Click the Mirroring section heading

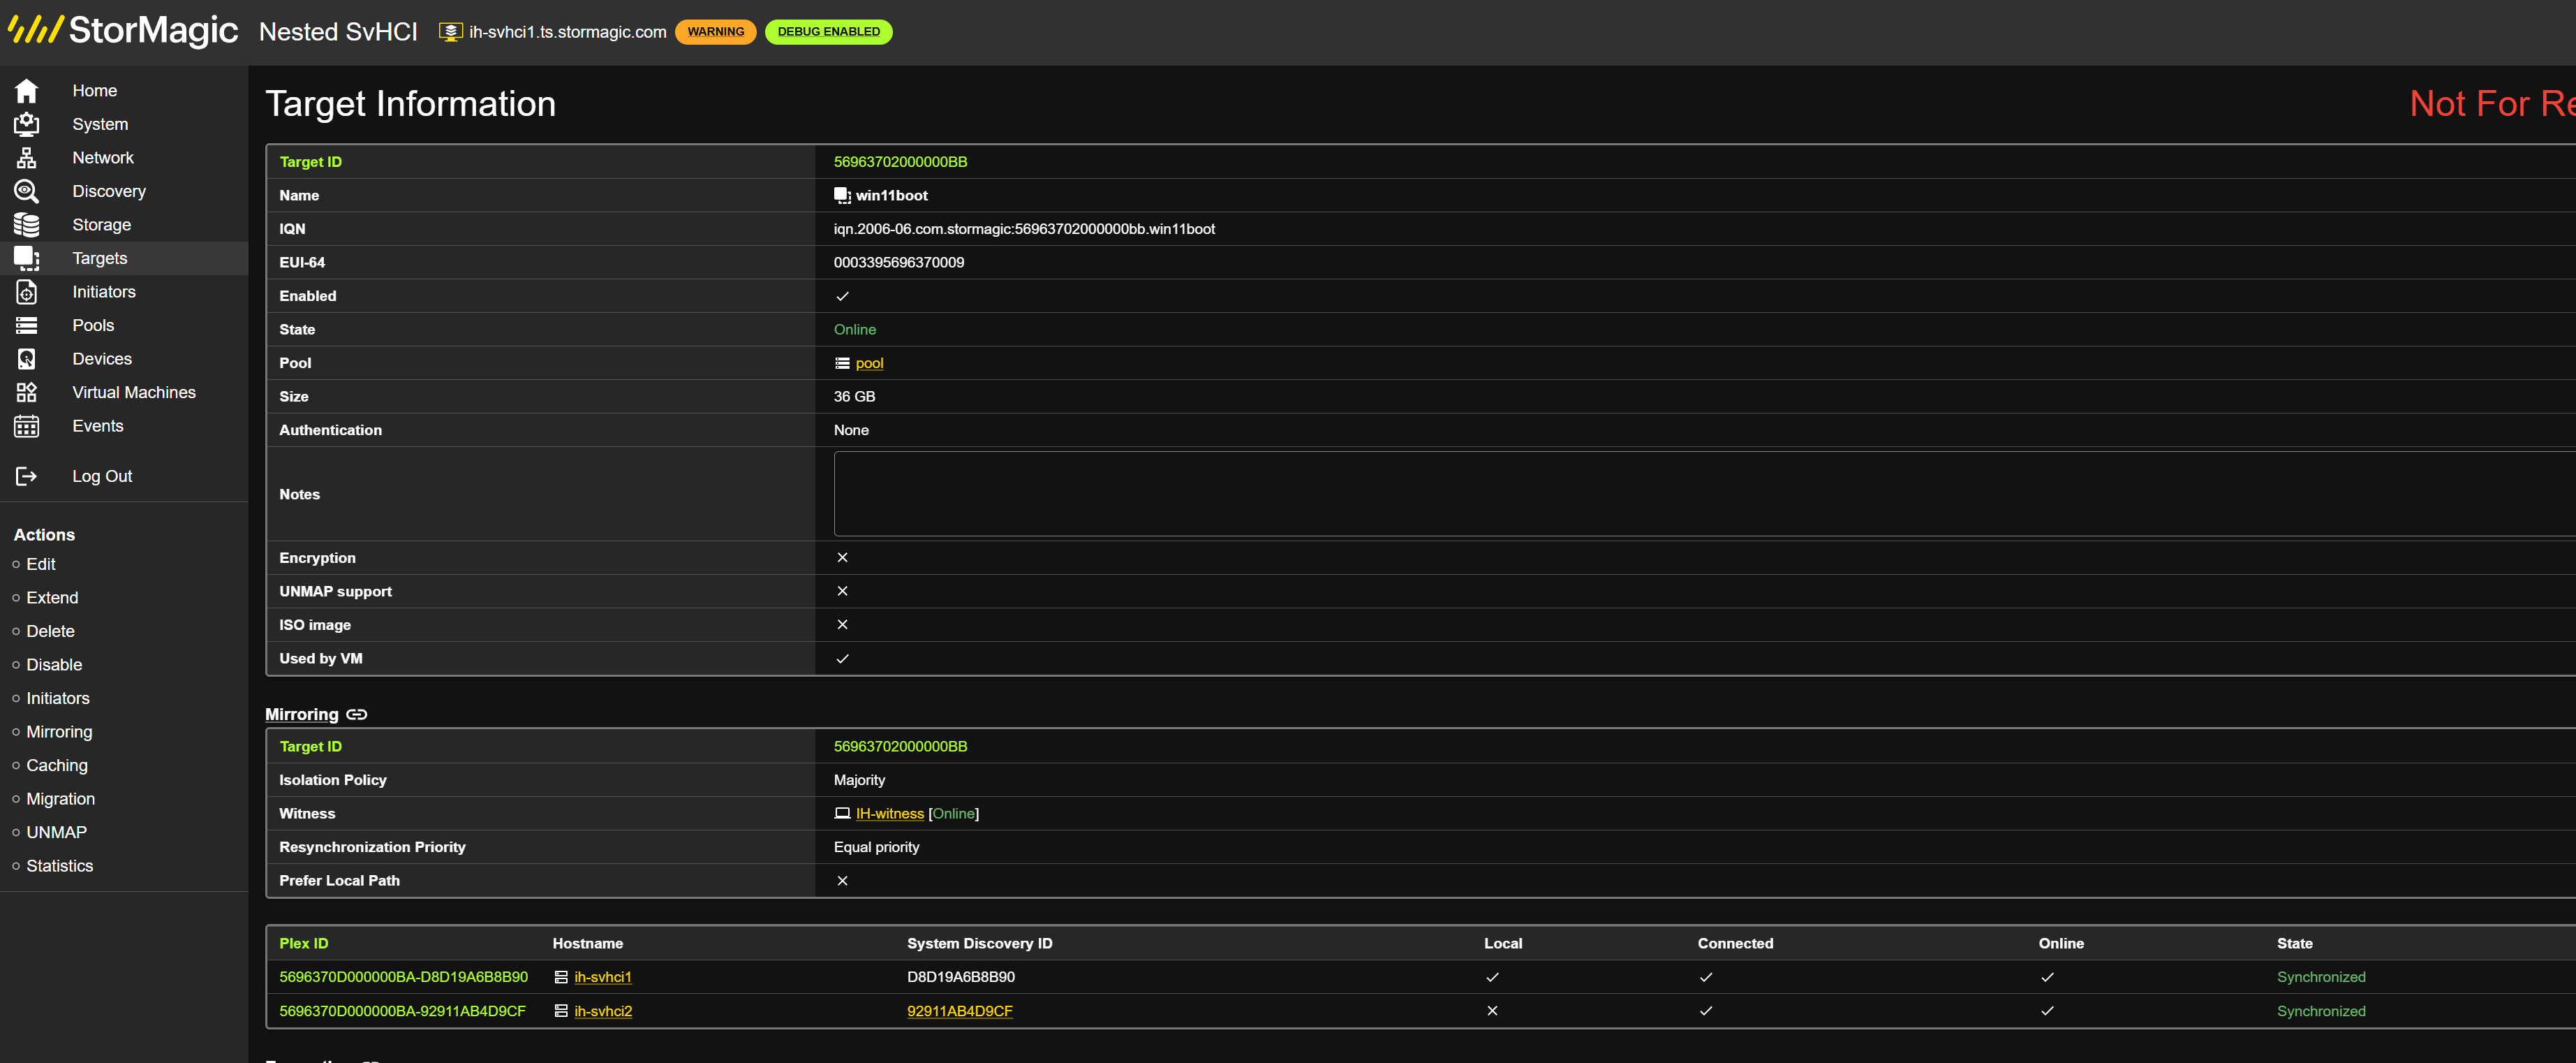point(302,714)
